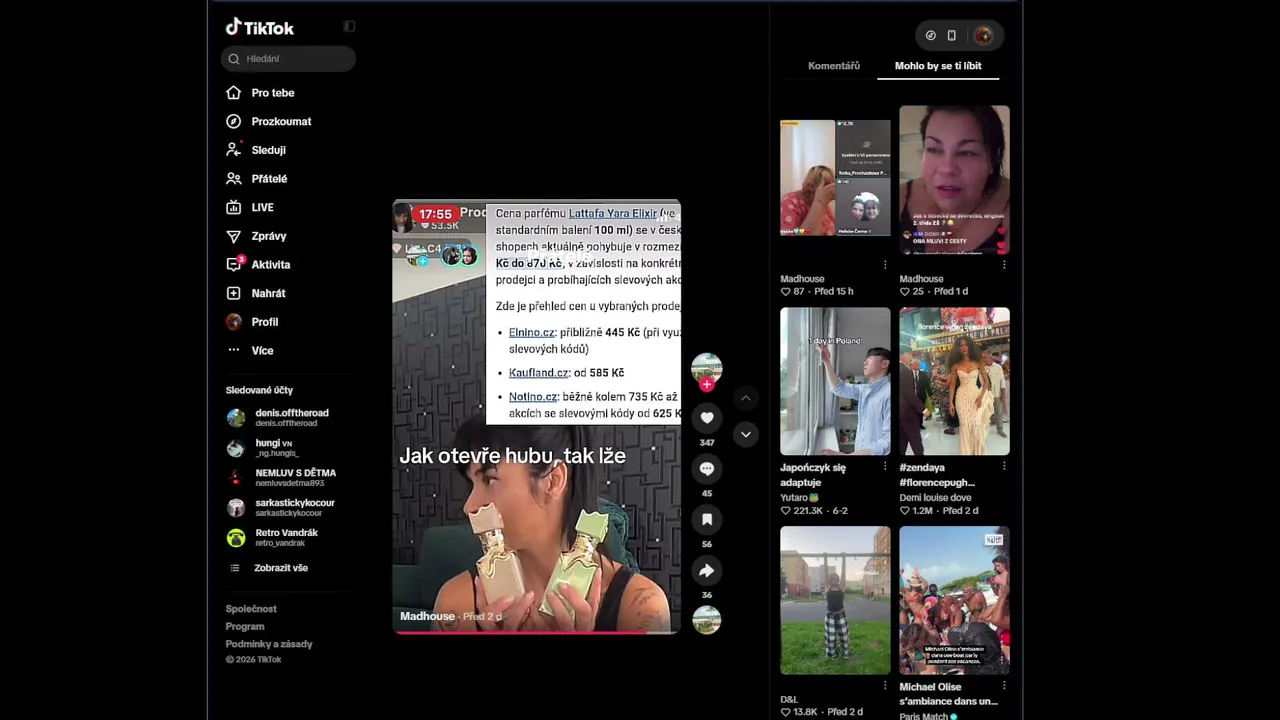
Task: Select the Mohlo by se ti líbit tab
Action: tap(938, 66)
